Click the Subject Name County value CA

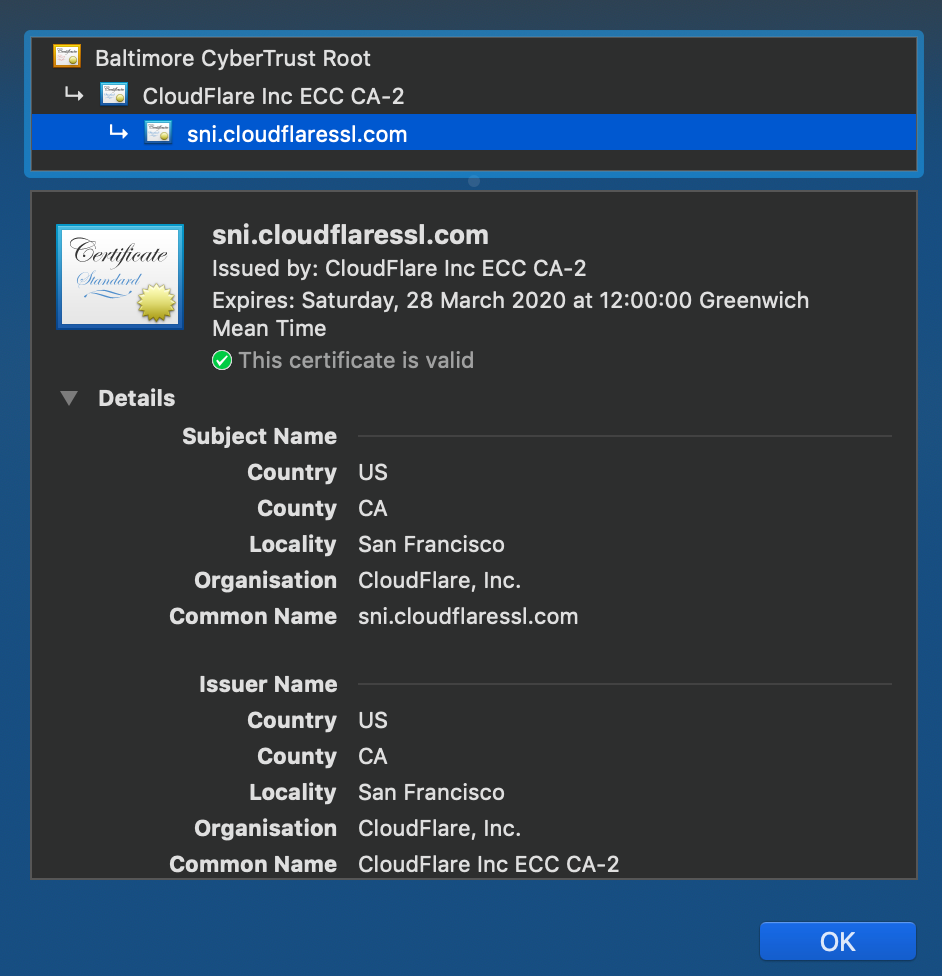click(373, 509)
